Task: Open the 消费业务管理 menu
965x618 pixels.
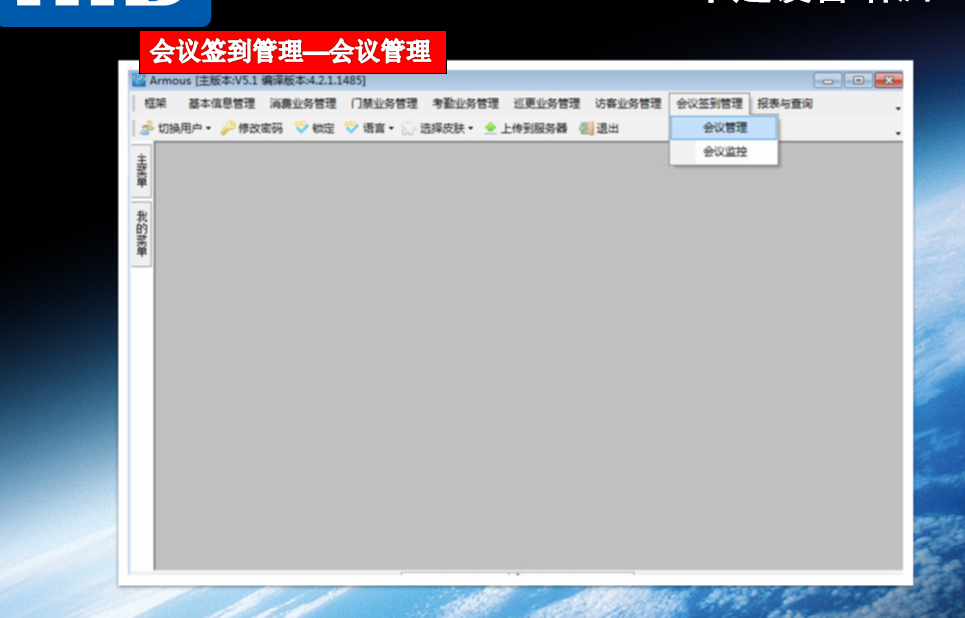Action: (x=303, y=103)
